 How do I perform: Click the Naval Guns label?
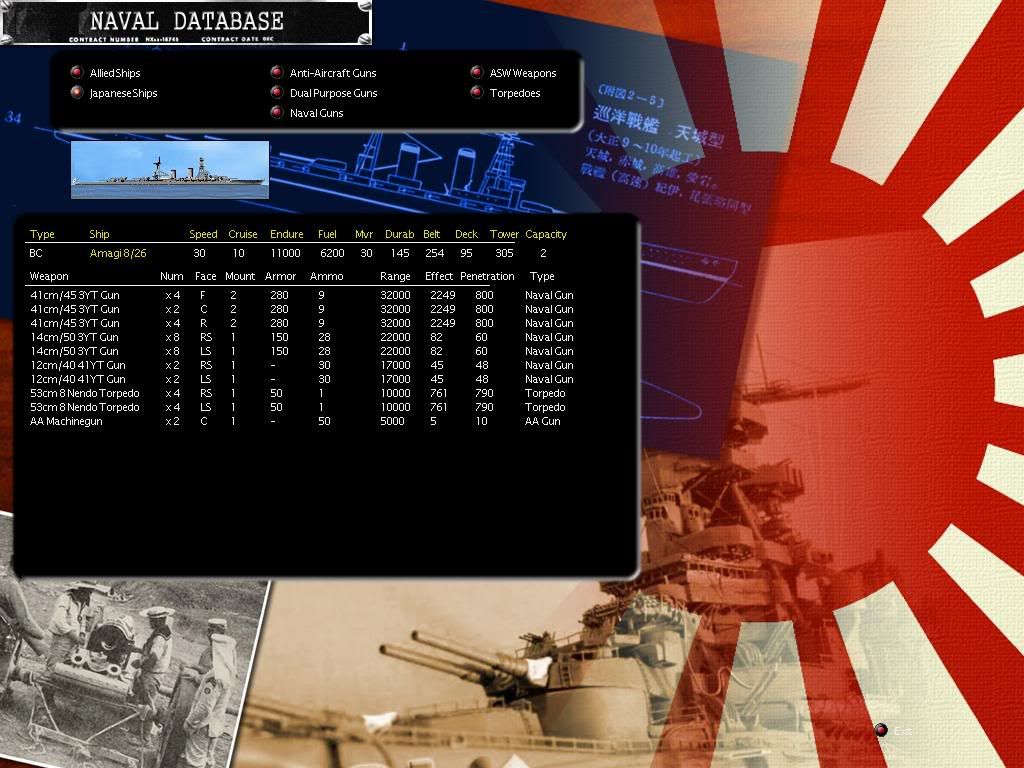(x=317, y=113)
